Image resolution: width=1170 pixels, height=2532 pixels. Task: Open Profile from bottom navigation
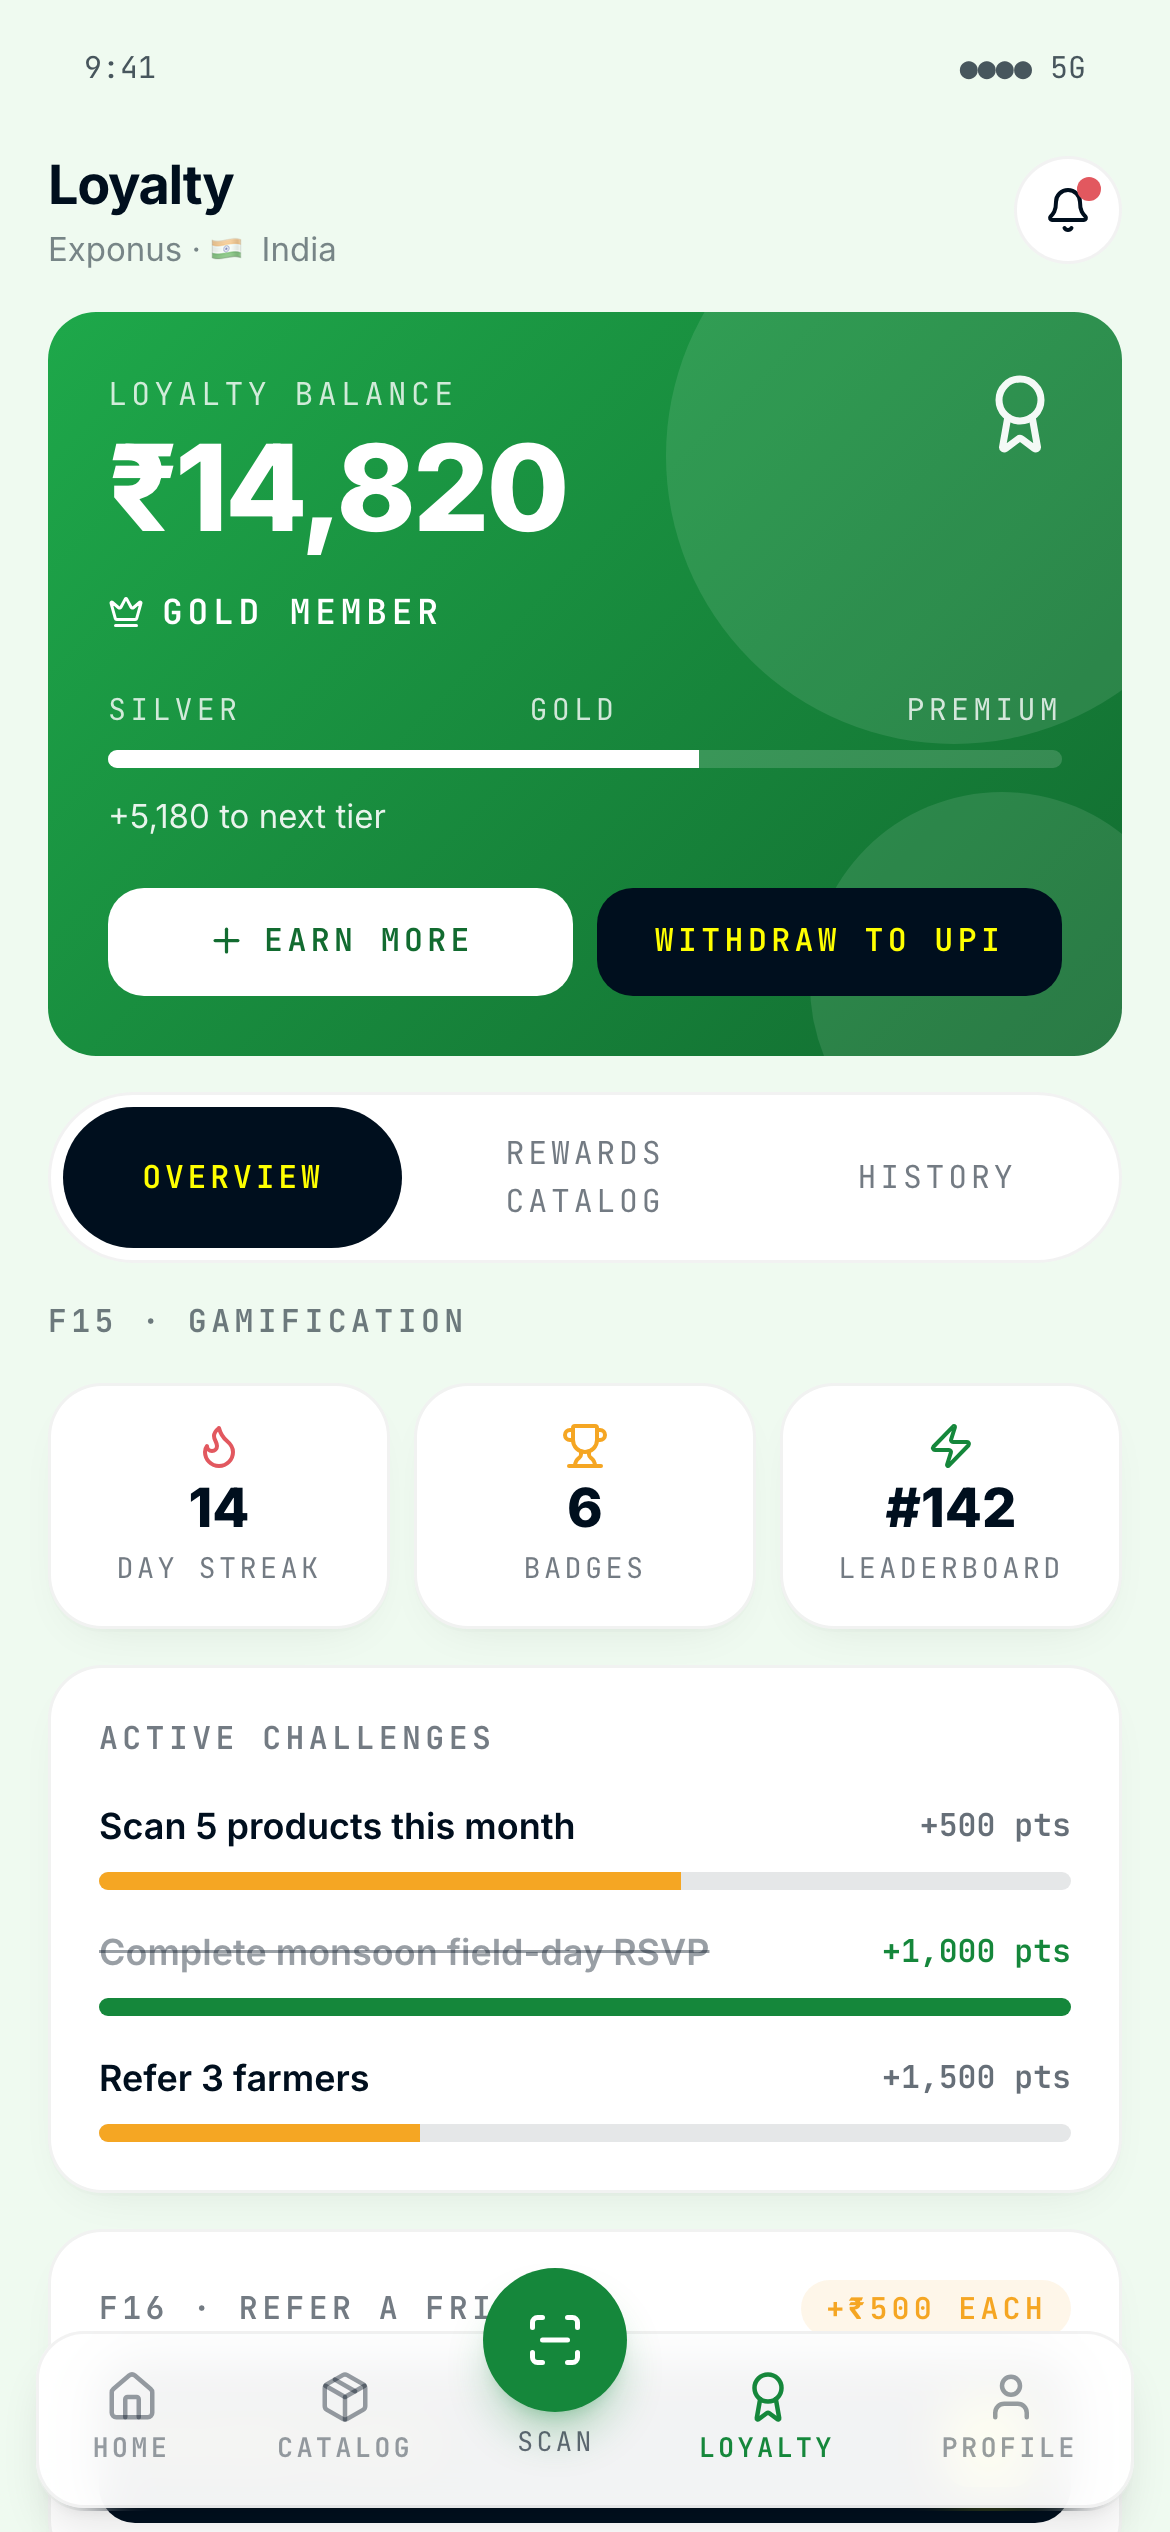(x=1009, y=2414)
